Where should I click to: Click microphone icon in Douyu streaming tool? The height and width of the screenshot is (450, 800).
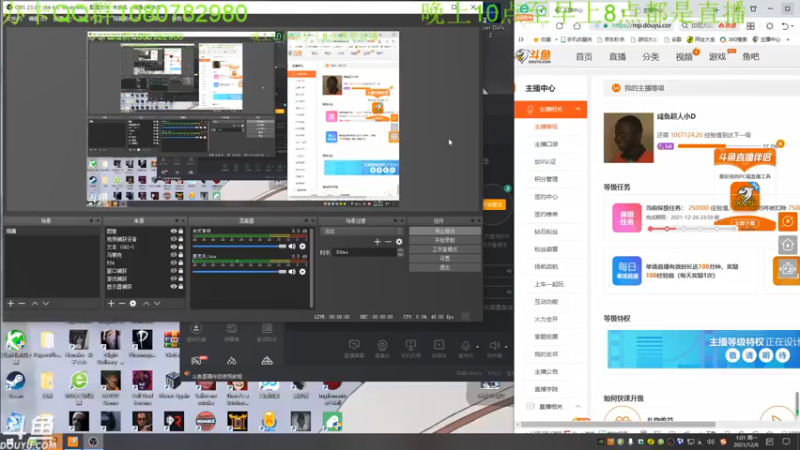[x=465, y=348]
